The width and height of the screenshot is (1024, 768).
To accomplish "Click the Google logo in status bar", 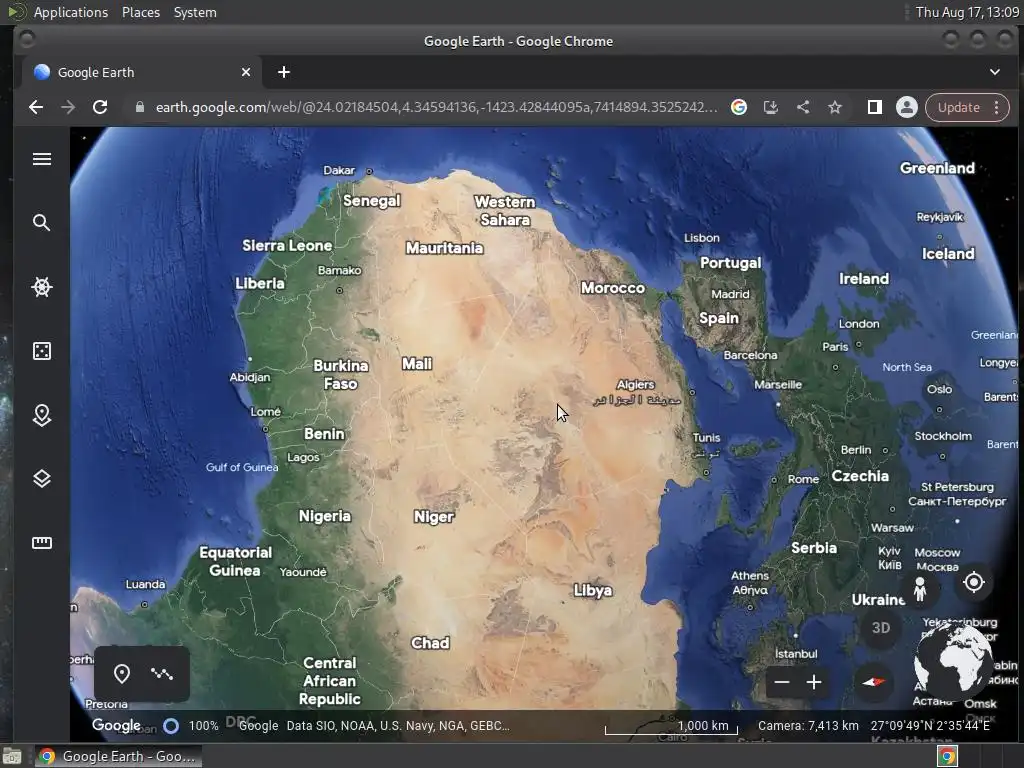I will click(116, 725).
